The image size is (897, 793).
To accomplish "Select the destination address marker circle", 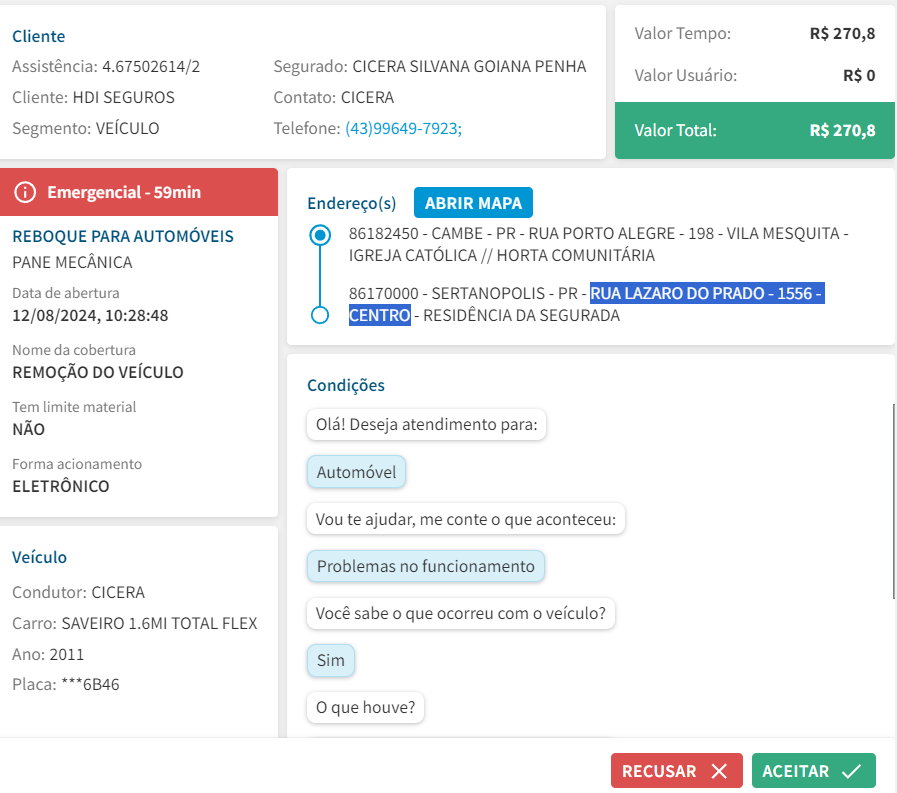I will point(320,315).
